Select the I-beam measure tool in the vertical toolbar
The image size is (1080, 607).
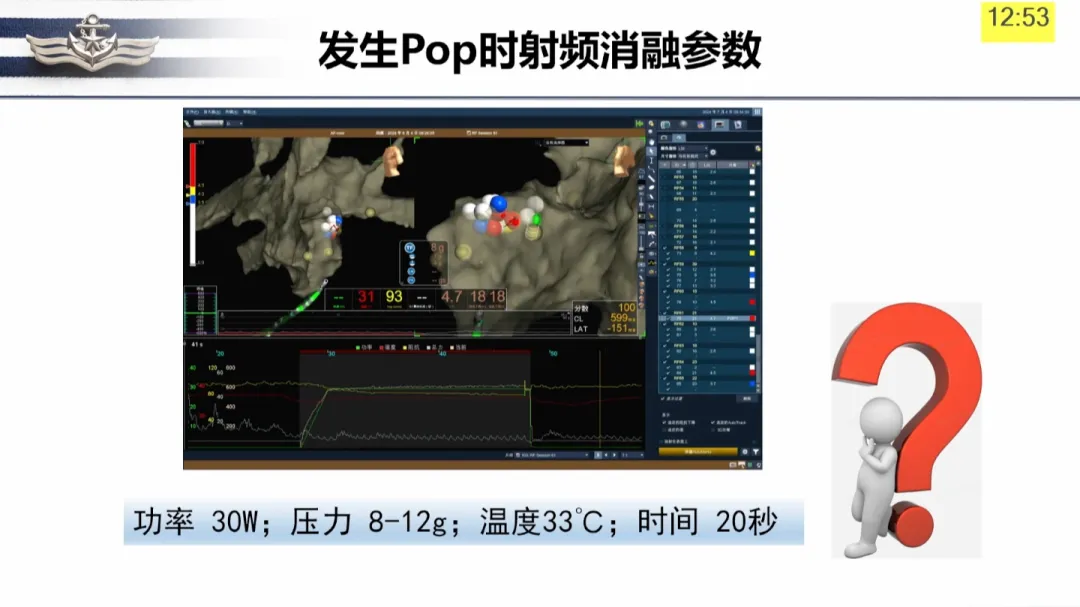(651, 161)
